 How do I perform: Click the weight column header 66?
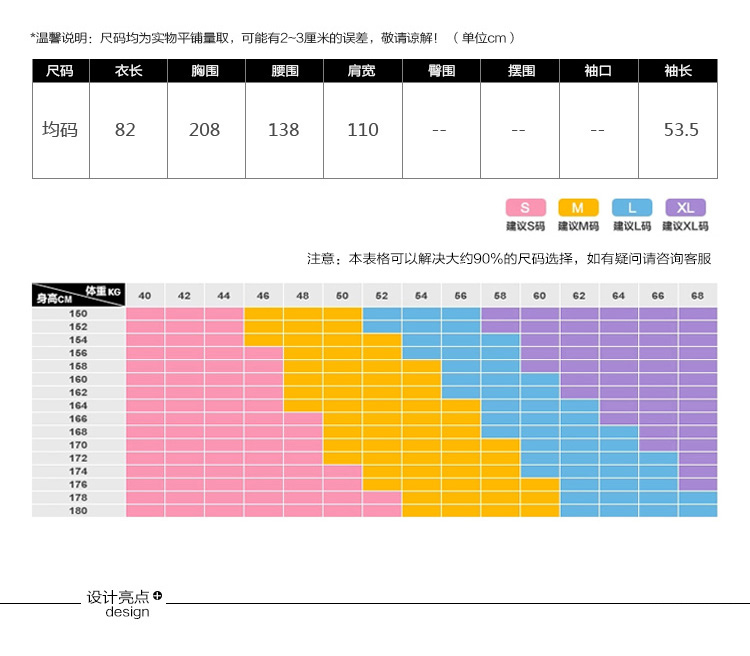pos(658,296)
